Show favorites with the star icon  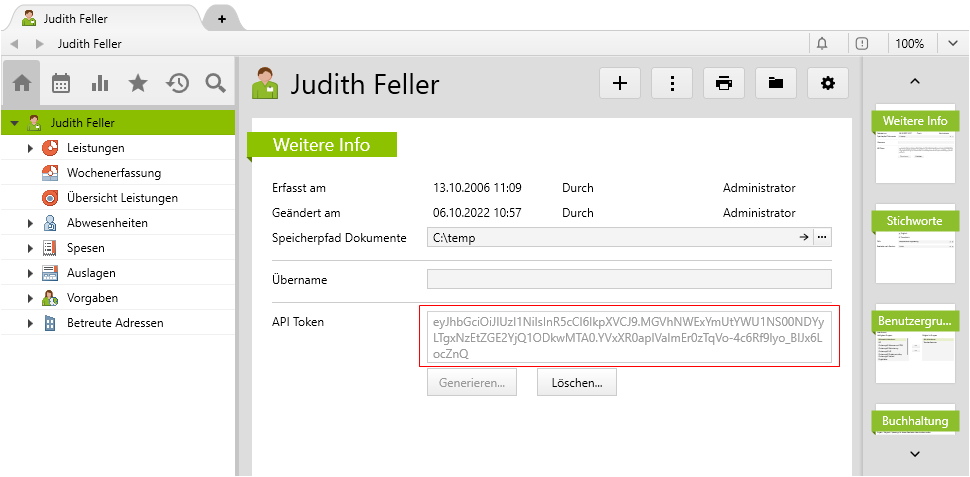click(x=138, y=84)
